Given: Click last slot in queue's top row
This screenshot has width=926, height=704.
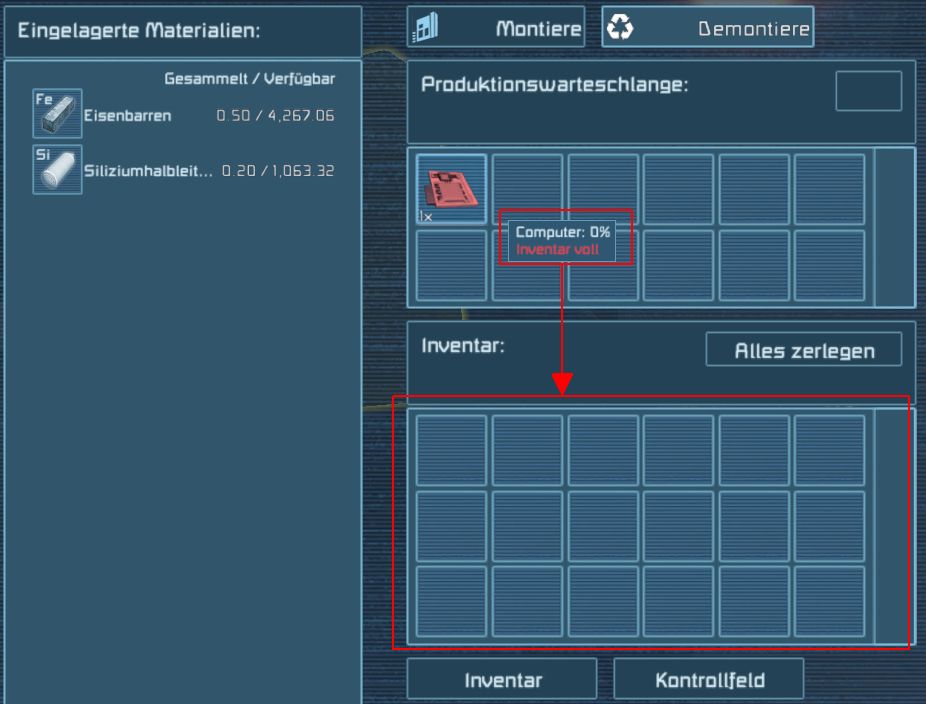Looking at the screenshot, I should [829, 188].
